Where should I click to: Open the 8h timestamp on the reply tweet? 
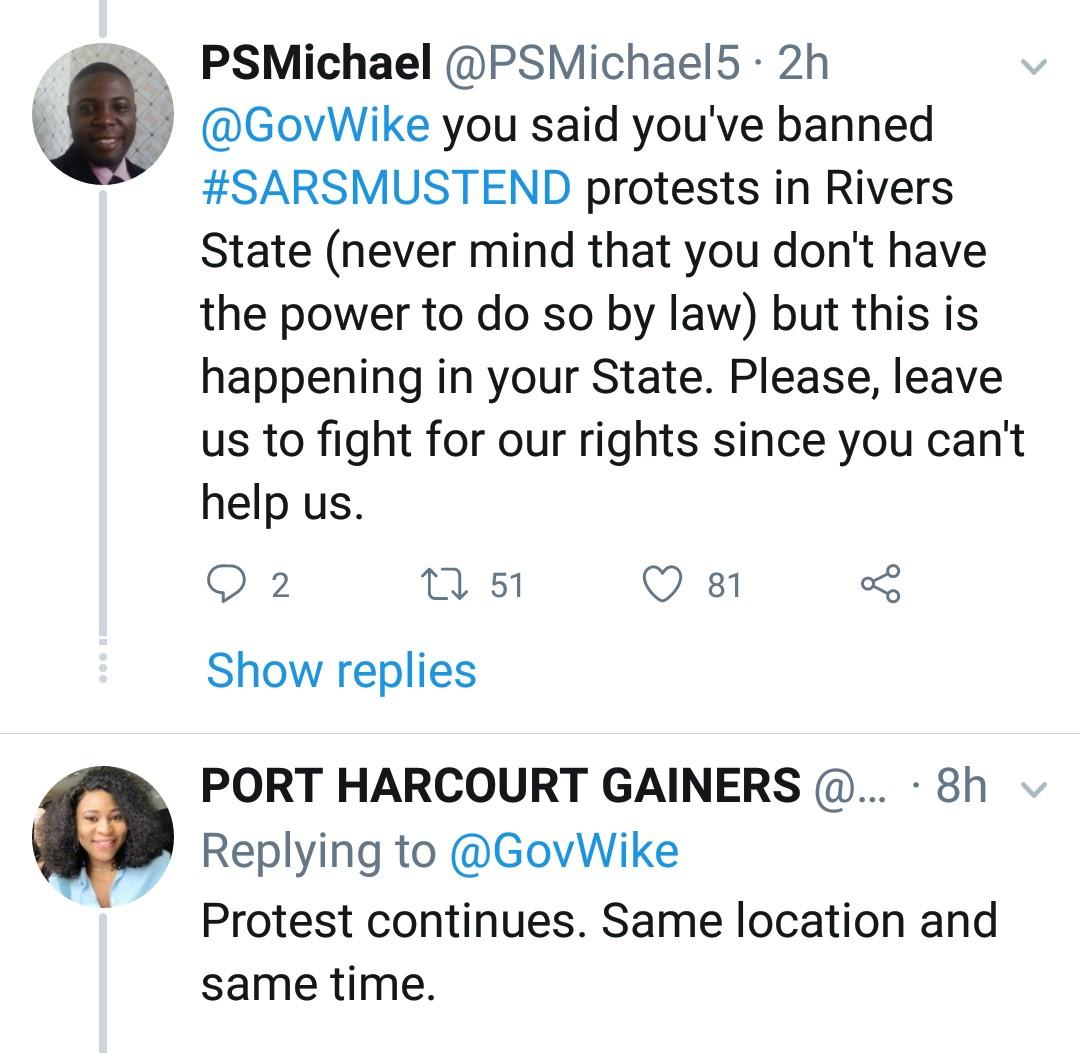click(961, 787)
